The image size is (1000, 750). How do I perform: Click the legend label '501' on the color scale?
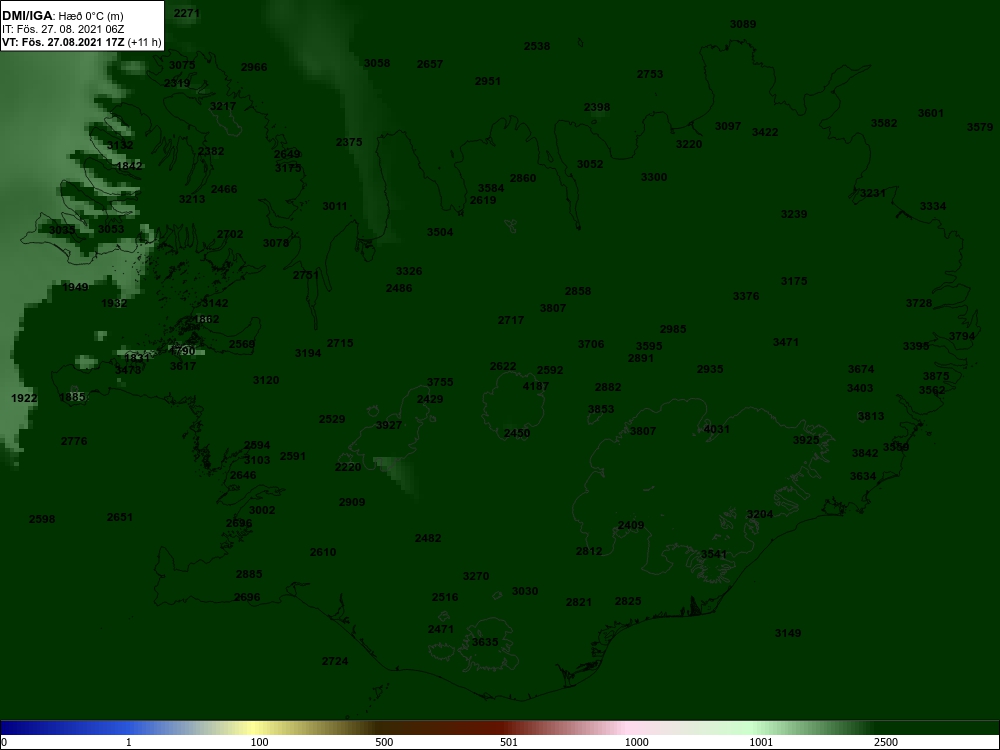508,742
